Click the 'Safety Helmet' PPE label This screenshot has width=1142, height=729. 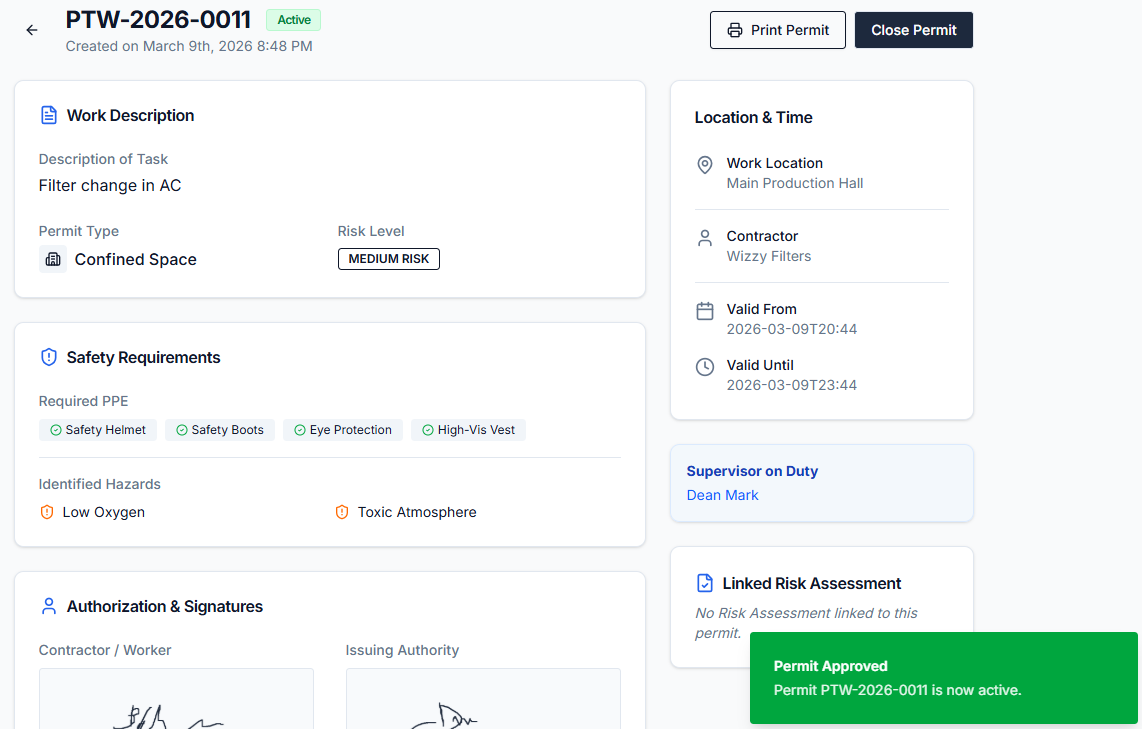point(106,430)
